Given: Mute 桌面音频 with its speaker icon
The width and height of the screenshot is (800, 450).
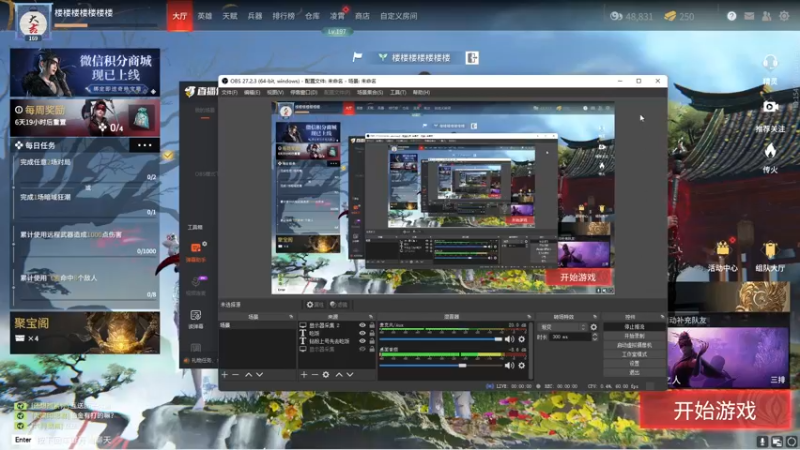Looking at the screenshot, I should 509,365.
